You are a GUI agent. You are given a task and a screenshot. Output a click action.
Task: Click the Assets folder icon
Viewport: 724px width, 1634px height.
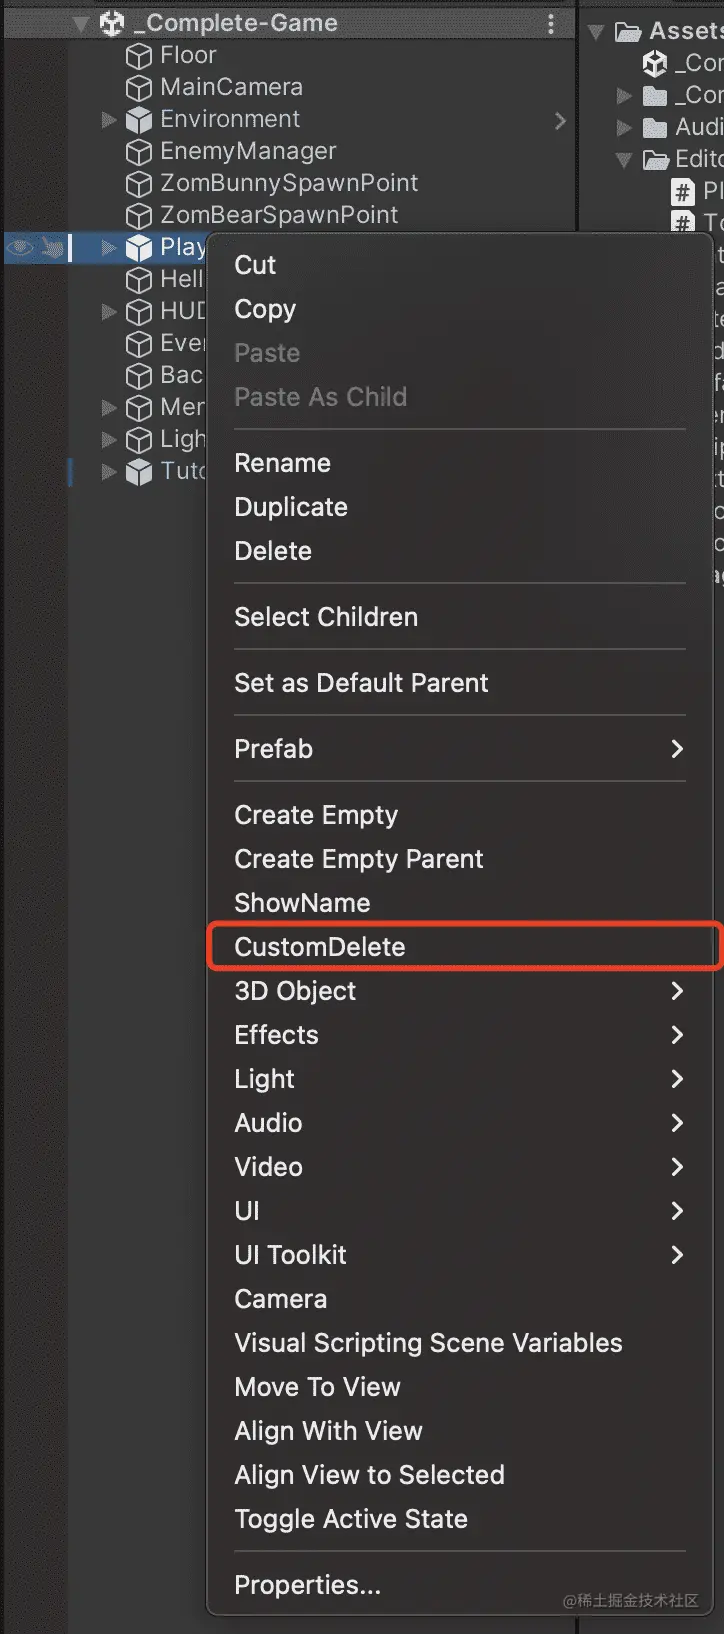(628, 32)
